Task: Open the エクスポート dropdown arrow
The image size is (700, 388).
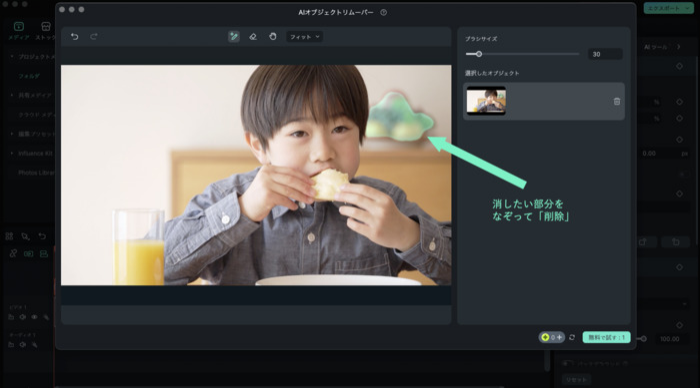Action: pyautogui.click(x=688, y=8)
